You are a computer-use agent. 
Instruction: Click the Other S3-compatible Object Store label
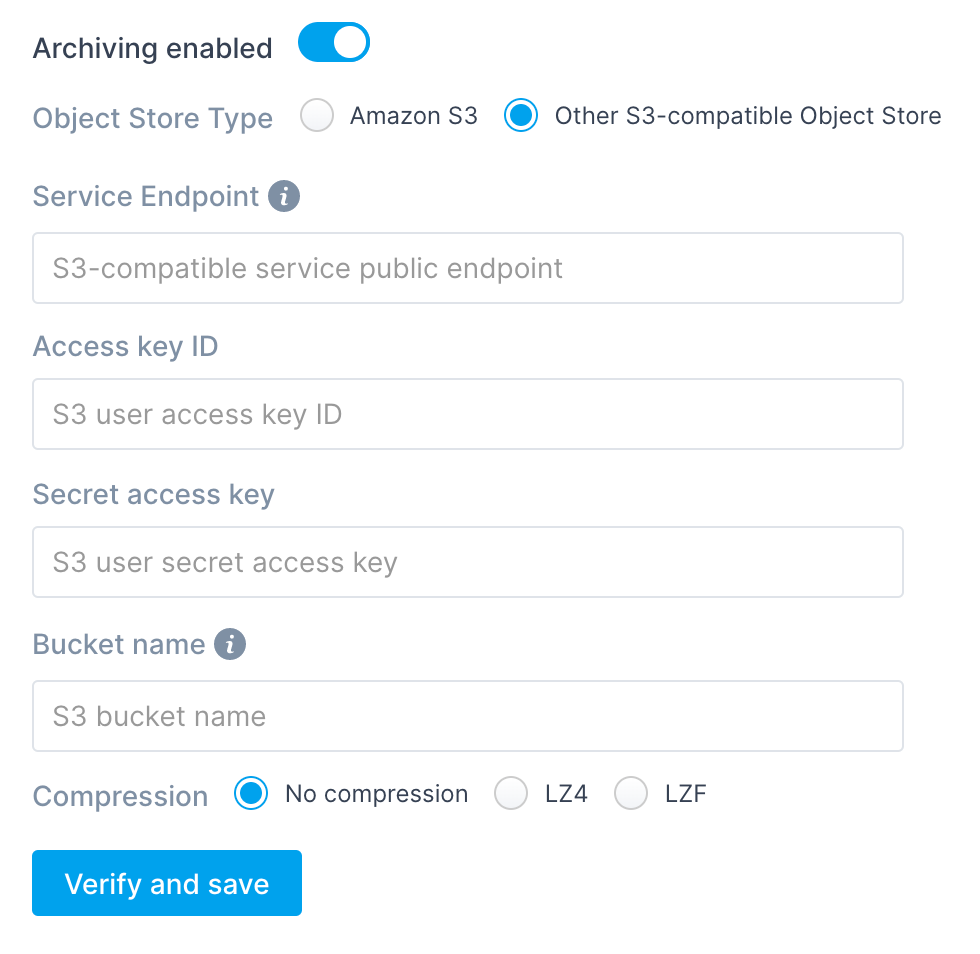pyautogui.click(x=748, y=116)
